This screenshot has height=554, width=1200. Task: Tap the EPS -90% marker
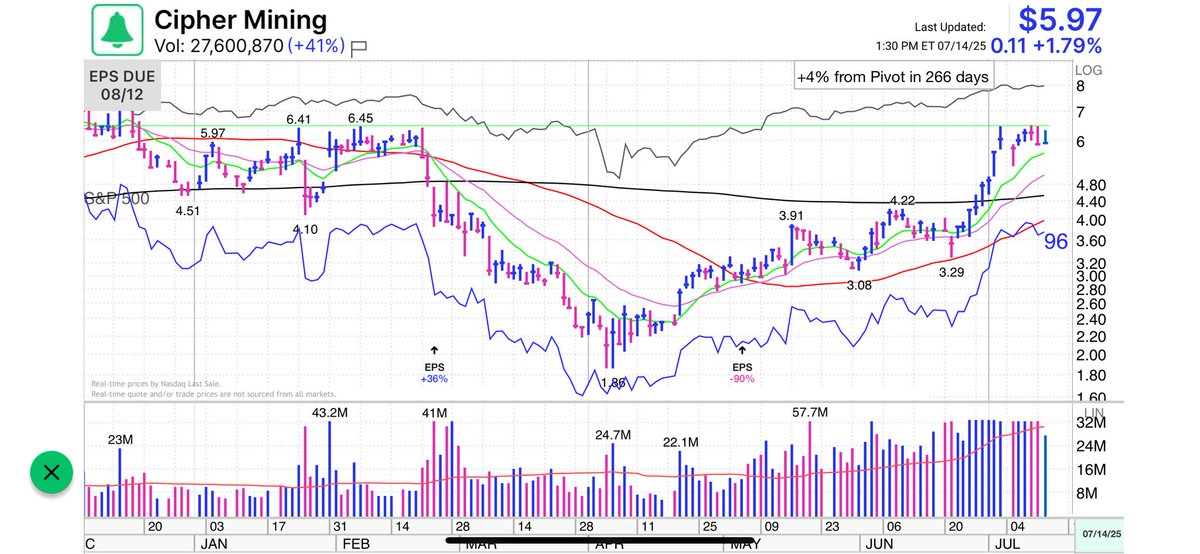pos(741,364)
